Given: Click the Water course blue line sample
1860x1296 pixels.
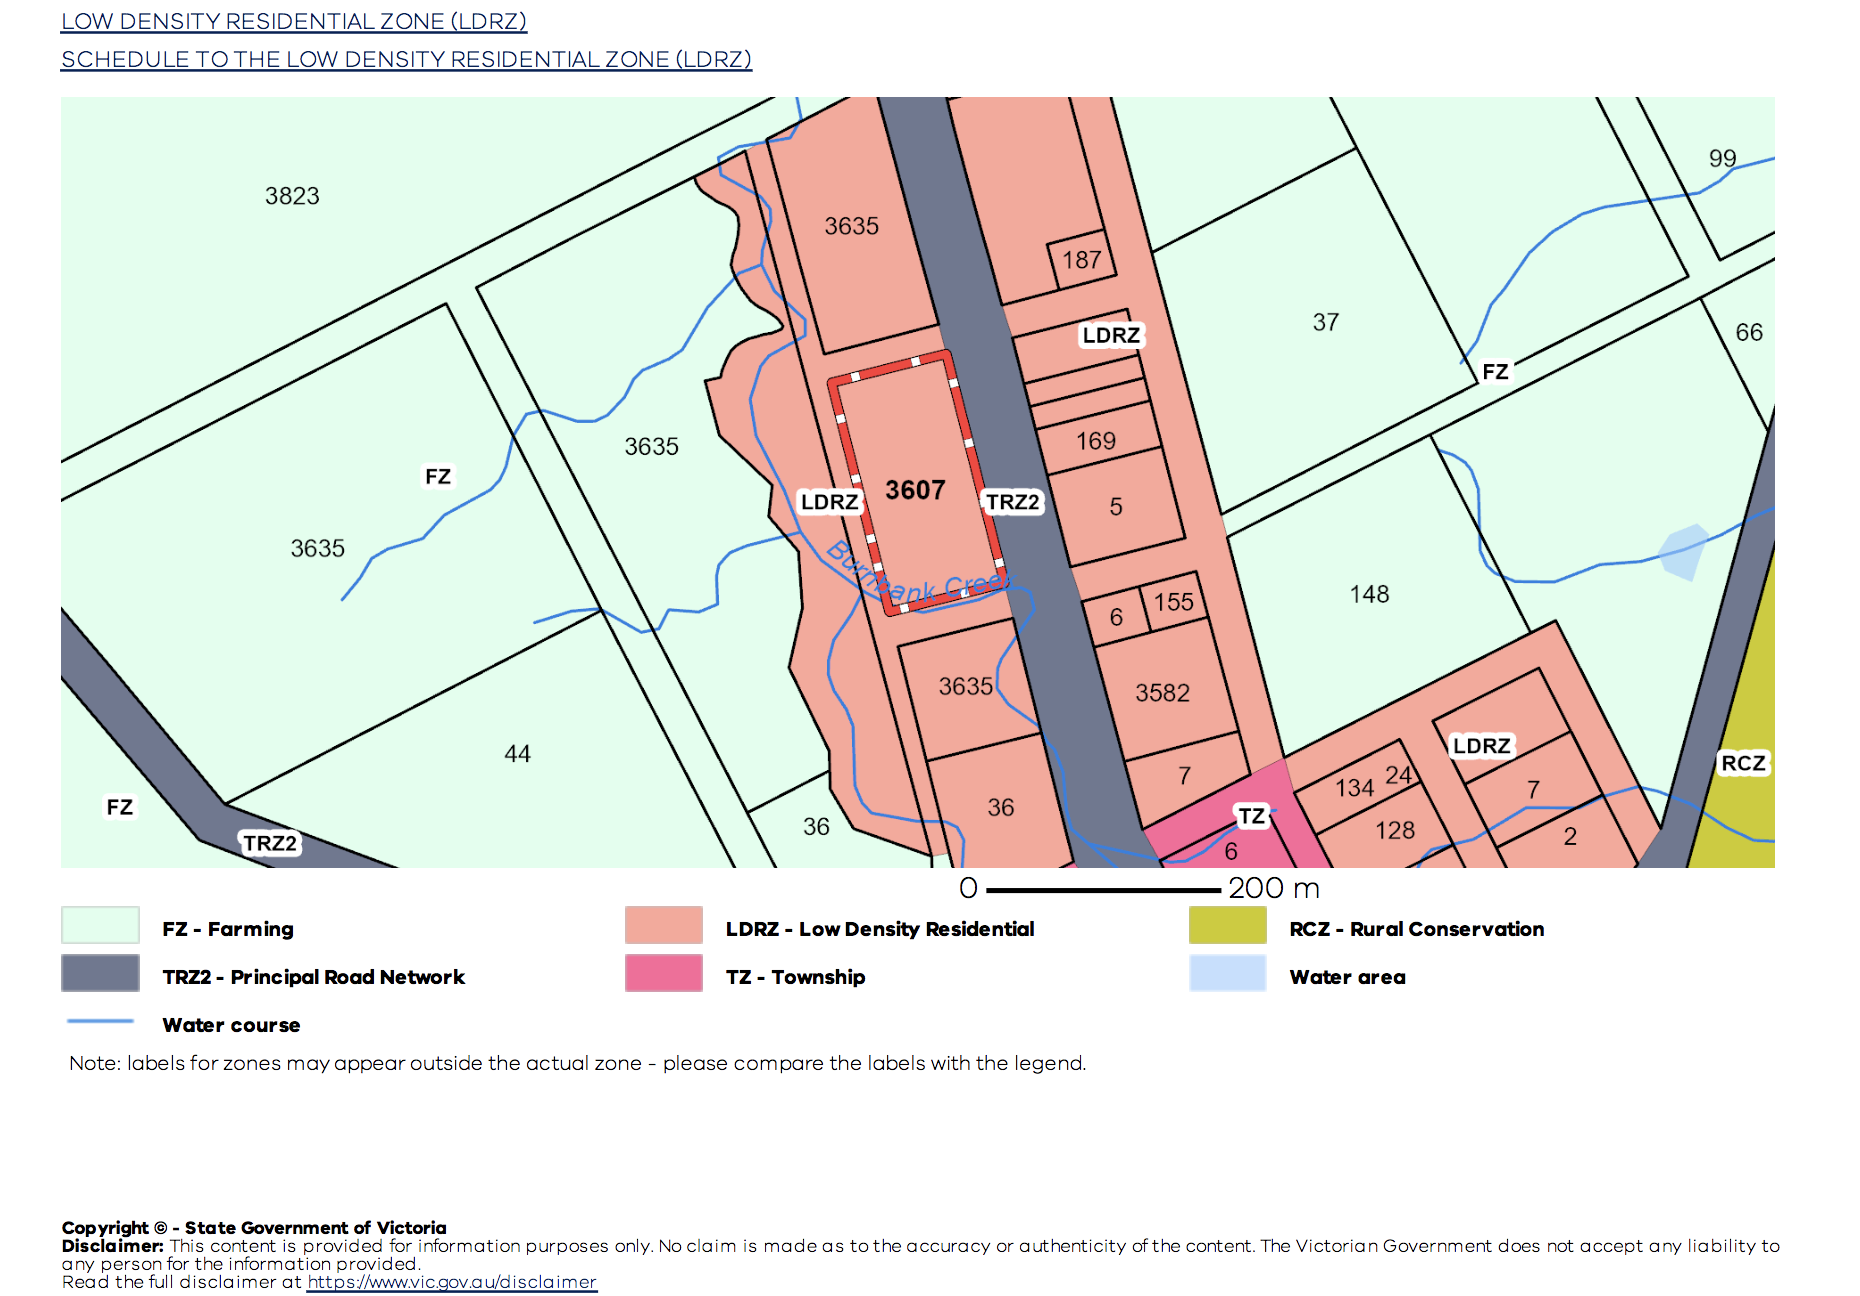Looking at the screenshot, I should (100, 1021).
